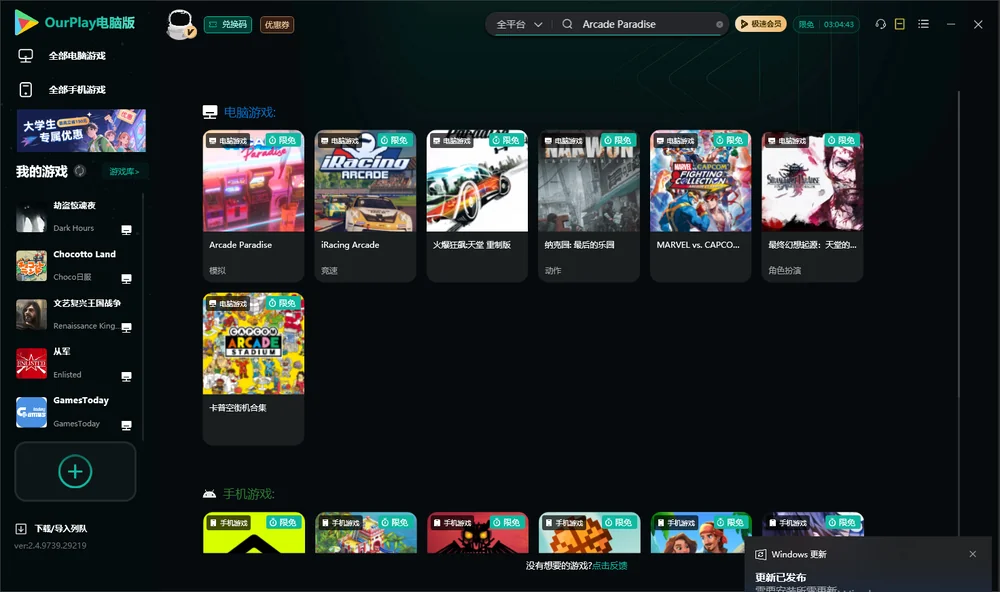Click the 手机游戏 Android section icon
This screenshot has width=1000, height=592.
[x=209, y=494]
